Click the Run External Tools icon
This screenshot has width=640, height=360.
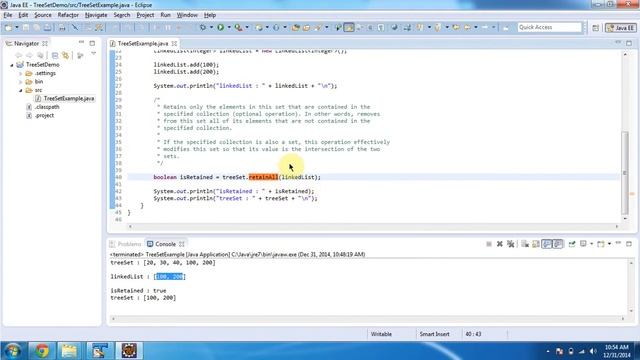pos(238,27)
